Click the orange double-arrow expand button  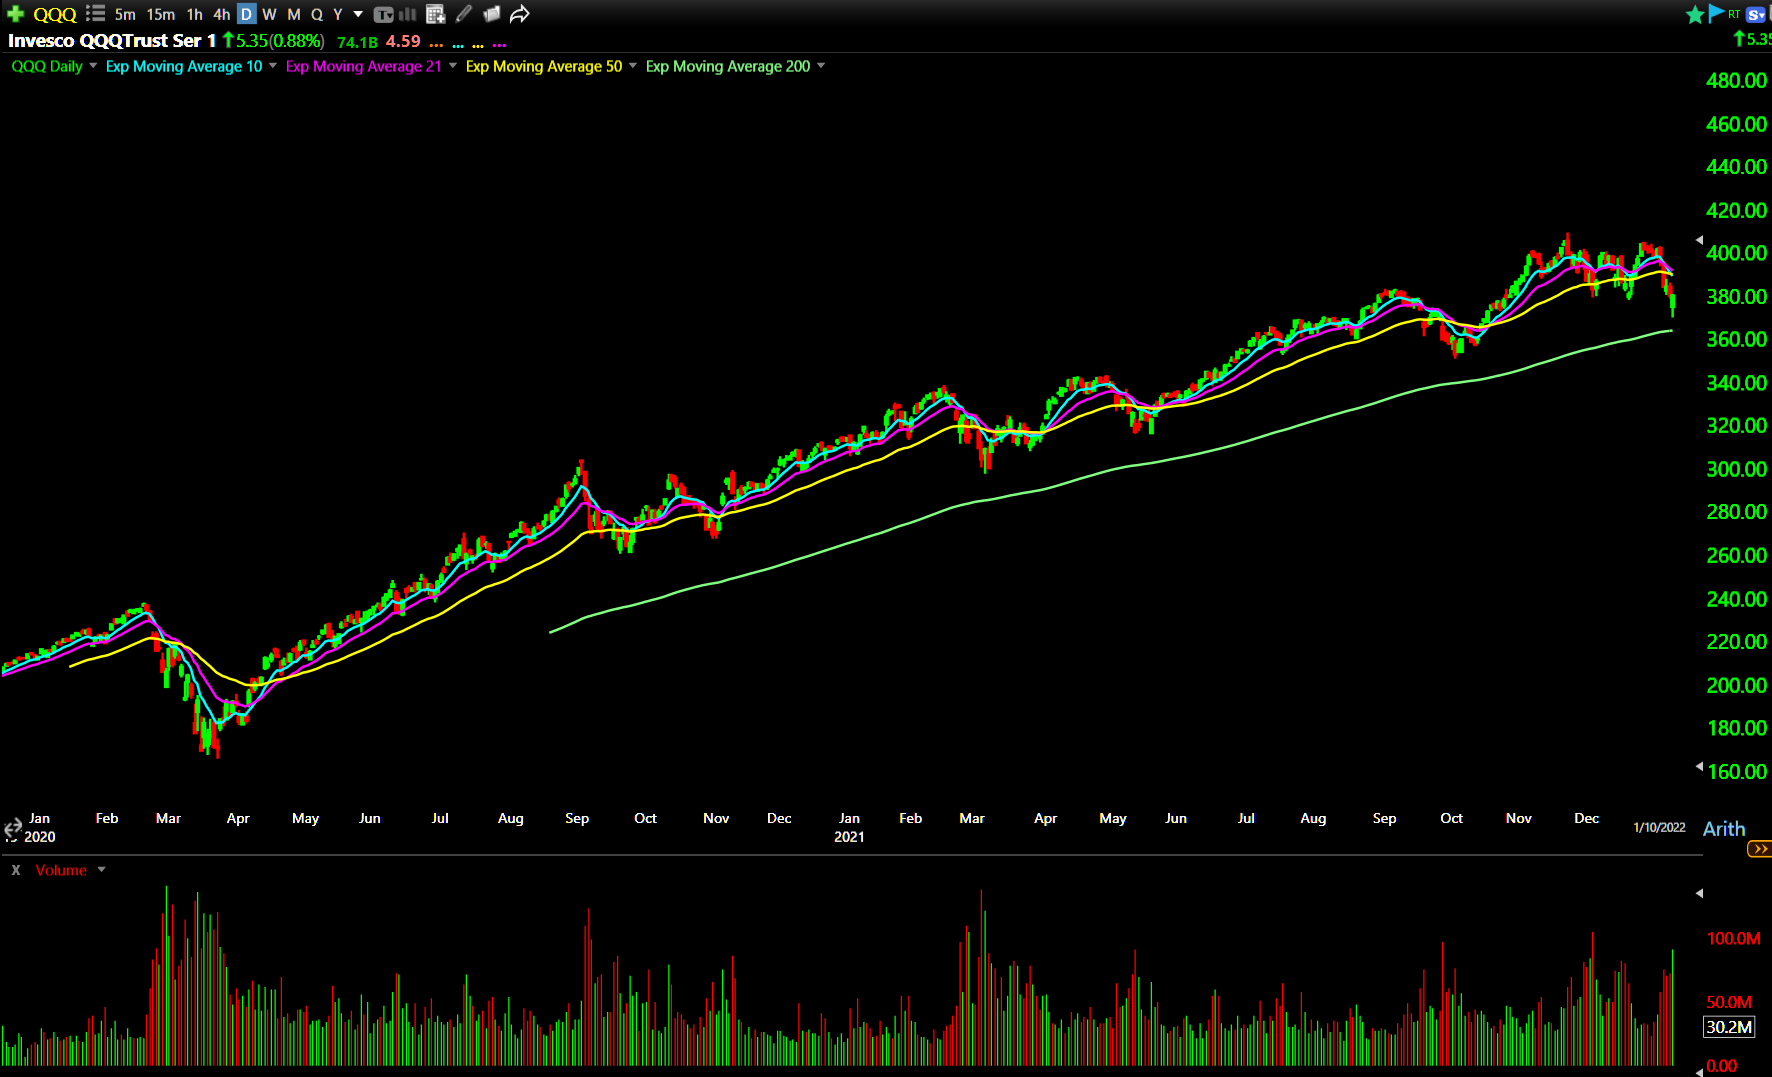click(x=1759, y=849)
